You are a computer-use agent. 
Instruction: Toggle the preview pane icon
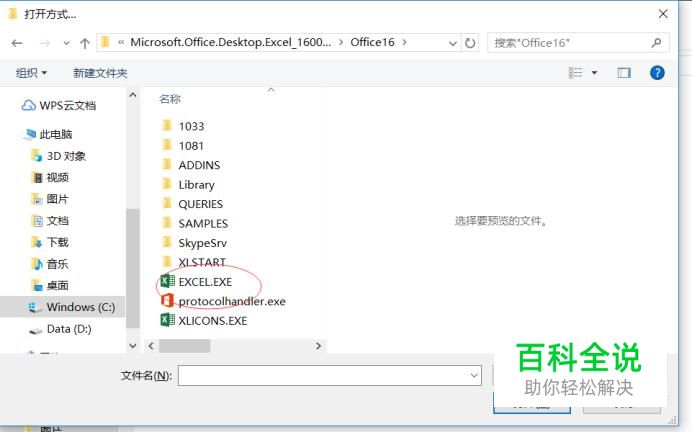[624, 73]
